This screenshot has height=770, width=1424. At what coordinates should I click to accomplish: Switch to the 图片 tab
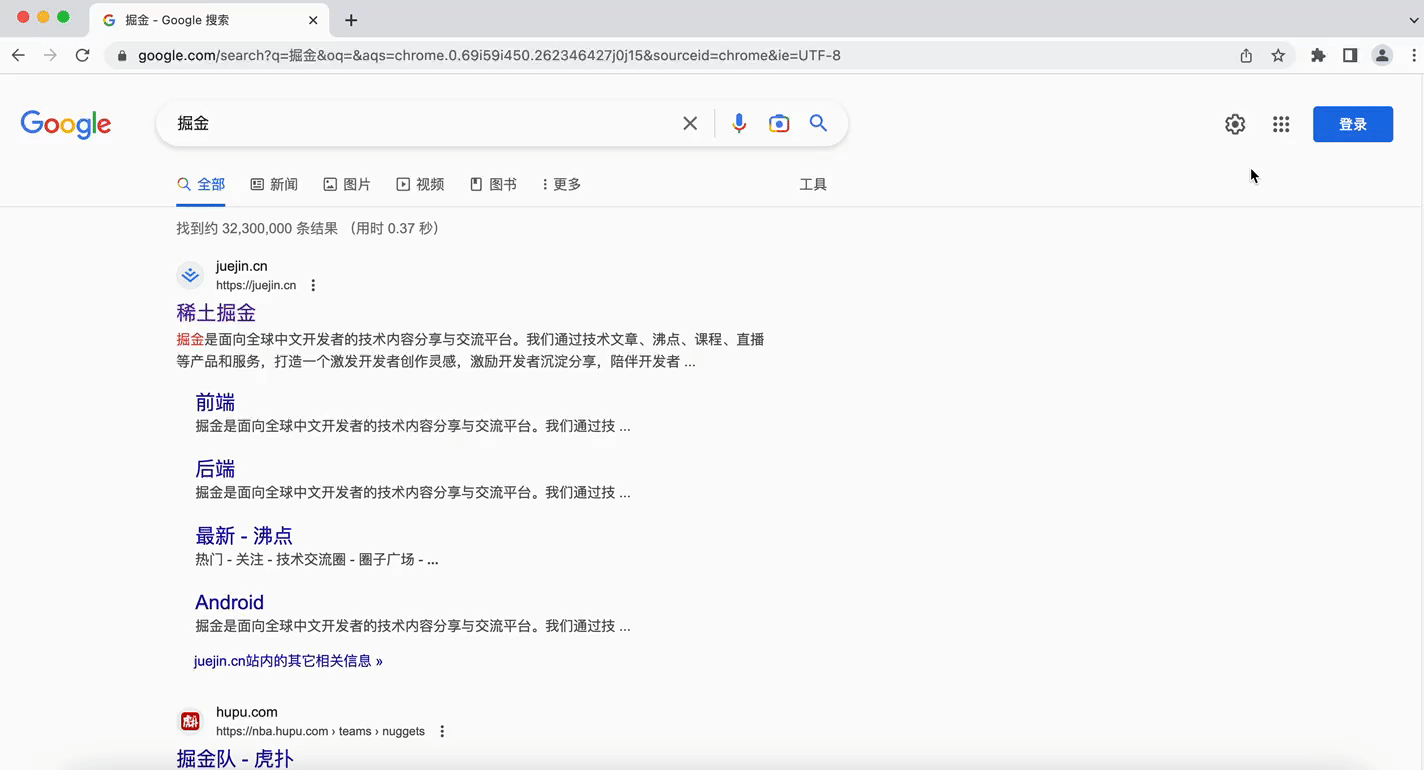point(347,184)
